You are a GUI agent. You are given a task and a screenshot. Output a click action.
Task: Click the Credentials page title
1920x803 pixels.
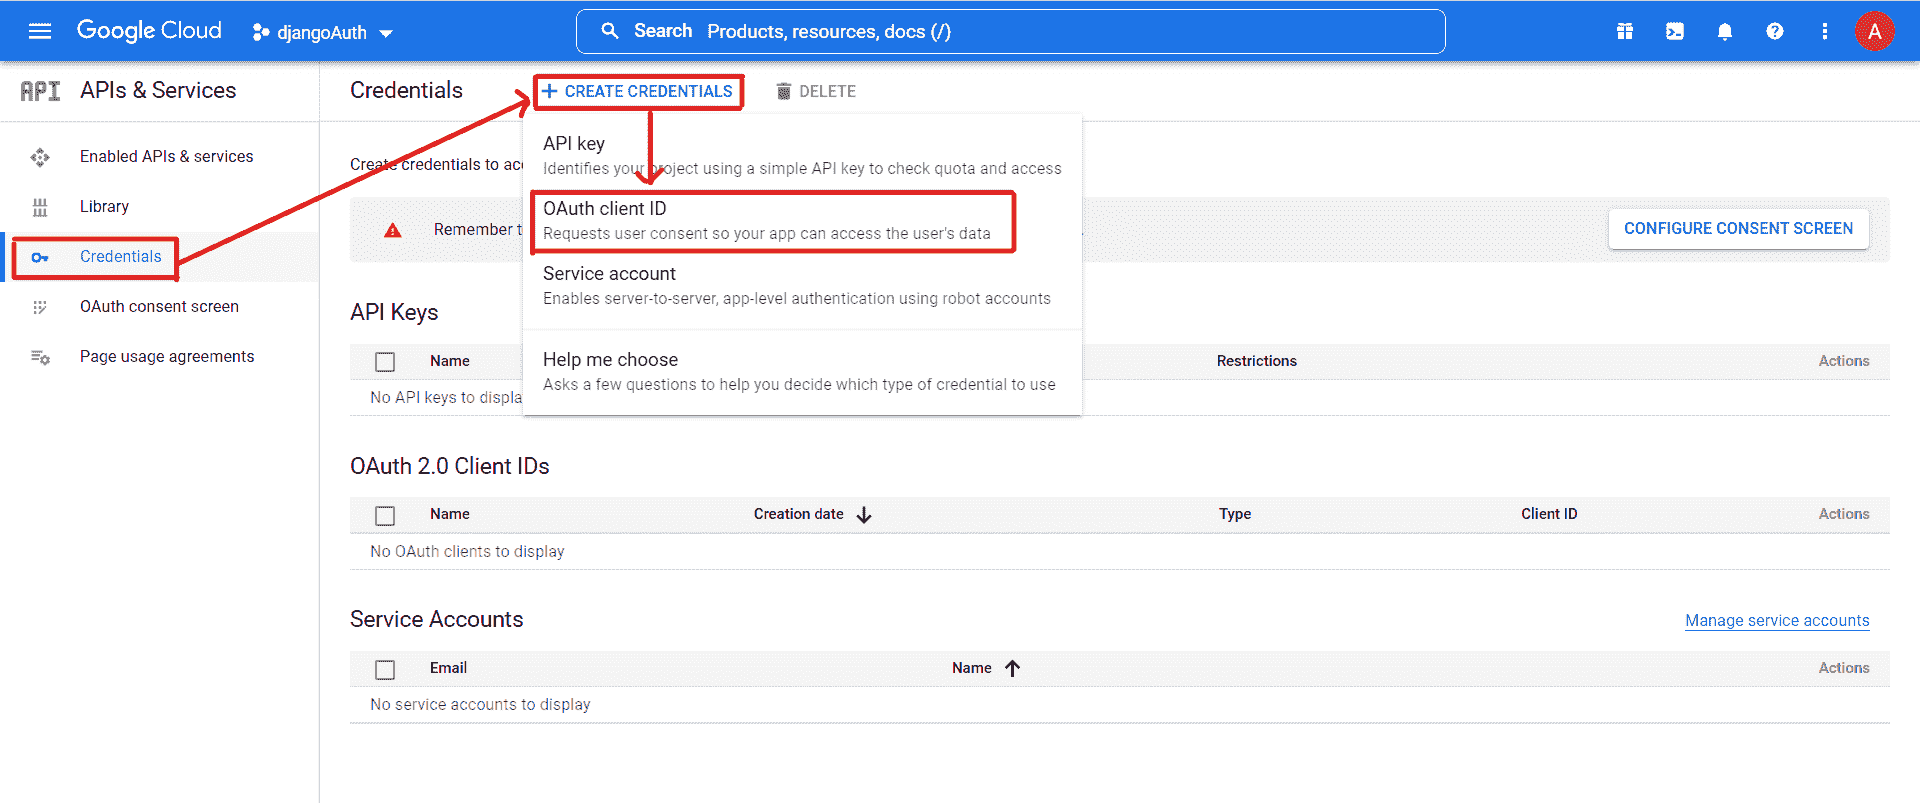pos(406,90)
